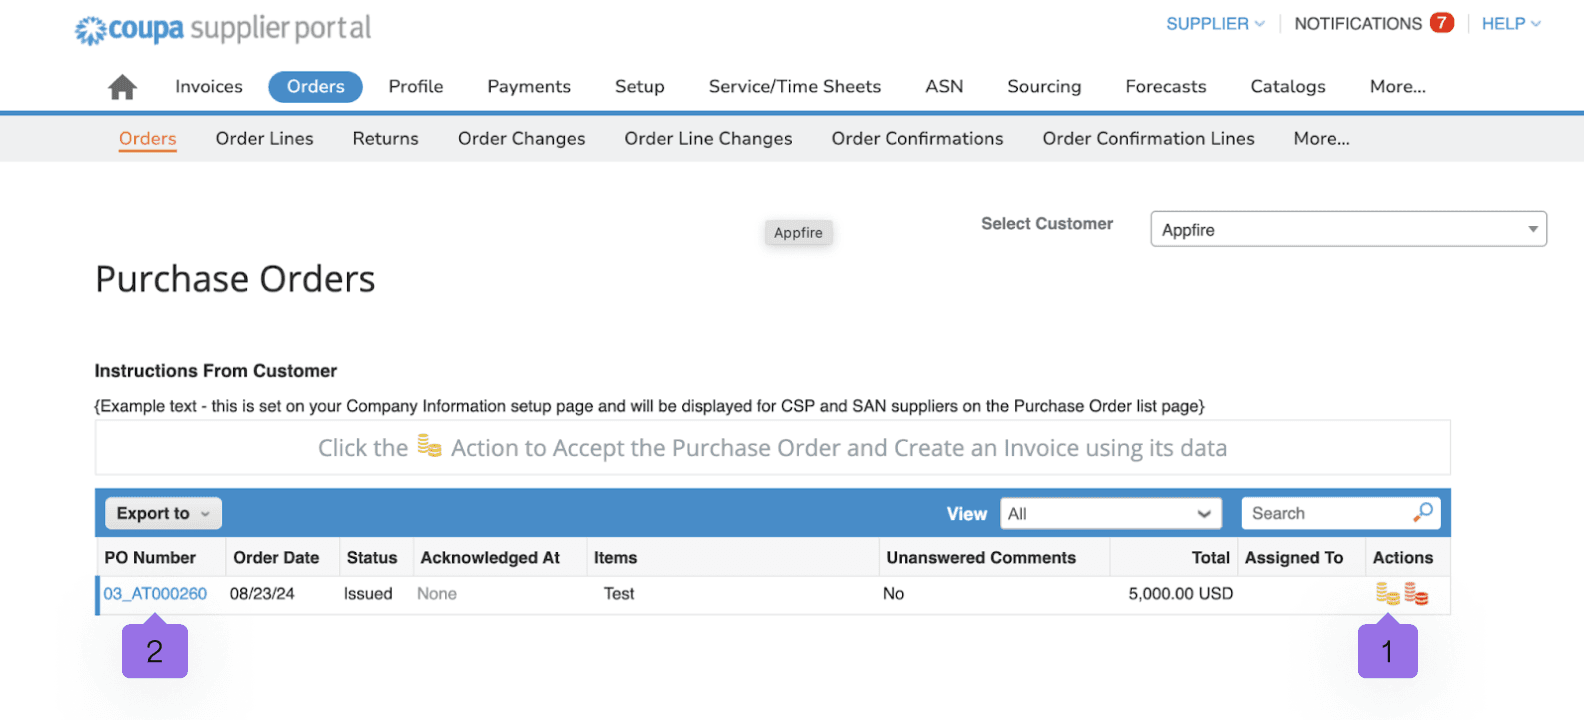The image size is (1584, 720).
Task: Open the Forecasts menu
Action: tap(1166, 87)
